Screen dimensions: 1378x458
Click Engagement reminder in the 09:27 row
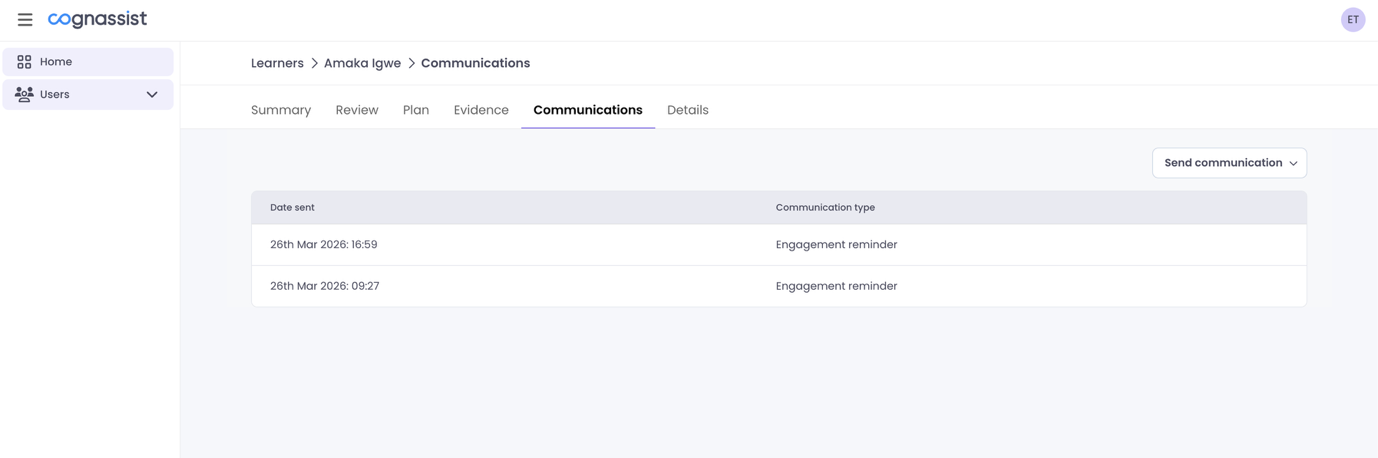[x=836, y=286]
